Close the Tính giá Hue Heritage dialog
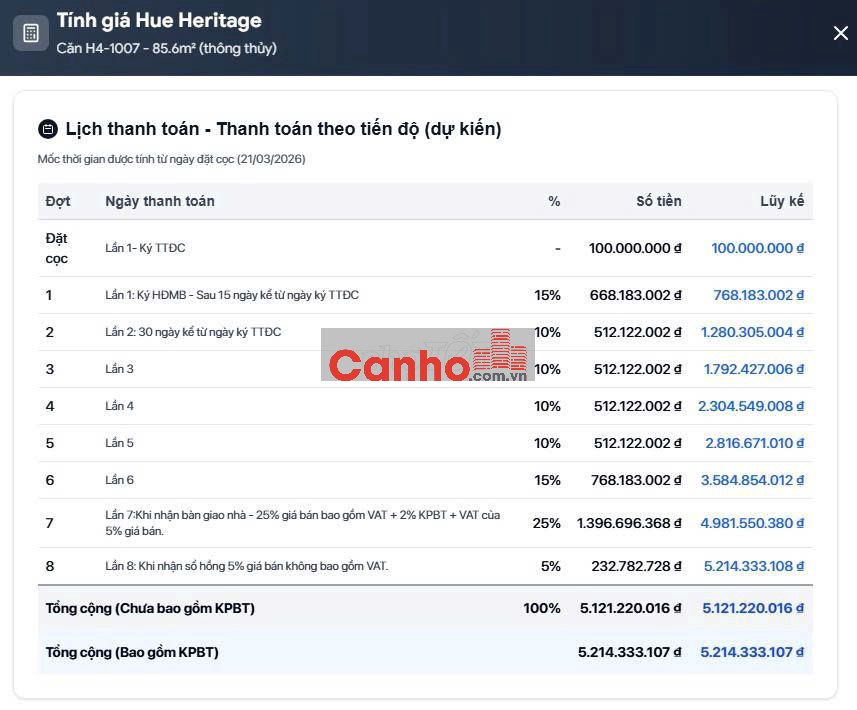The image size is (857, 710). pyautogui.click(x=840, y=33)
